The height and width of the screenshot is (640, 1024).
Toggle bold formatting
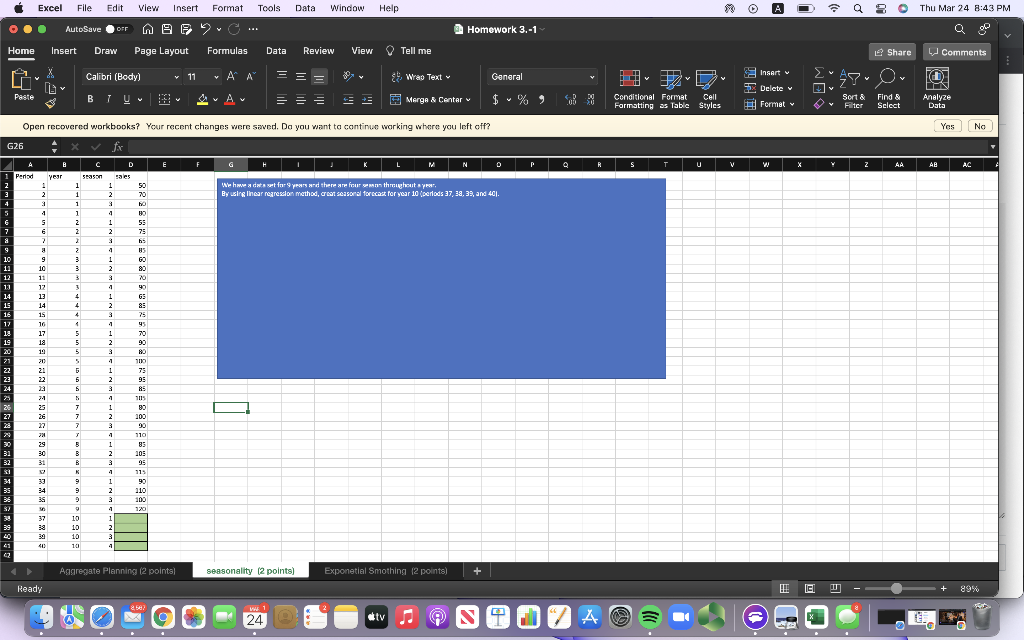tap(88, 99)
